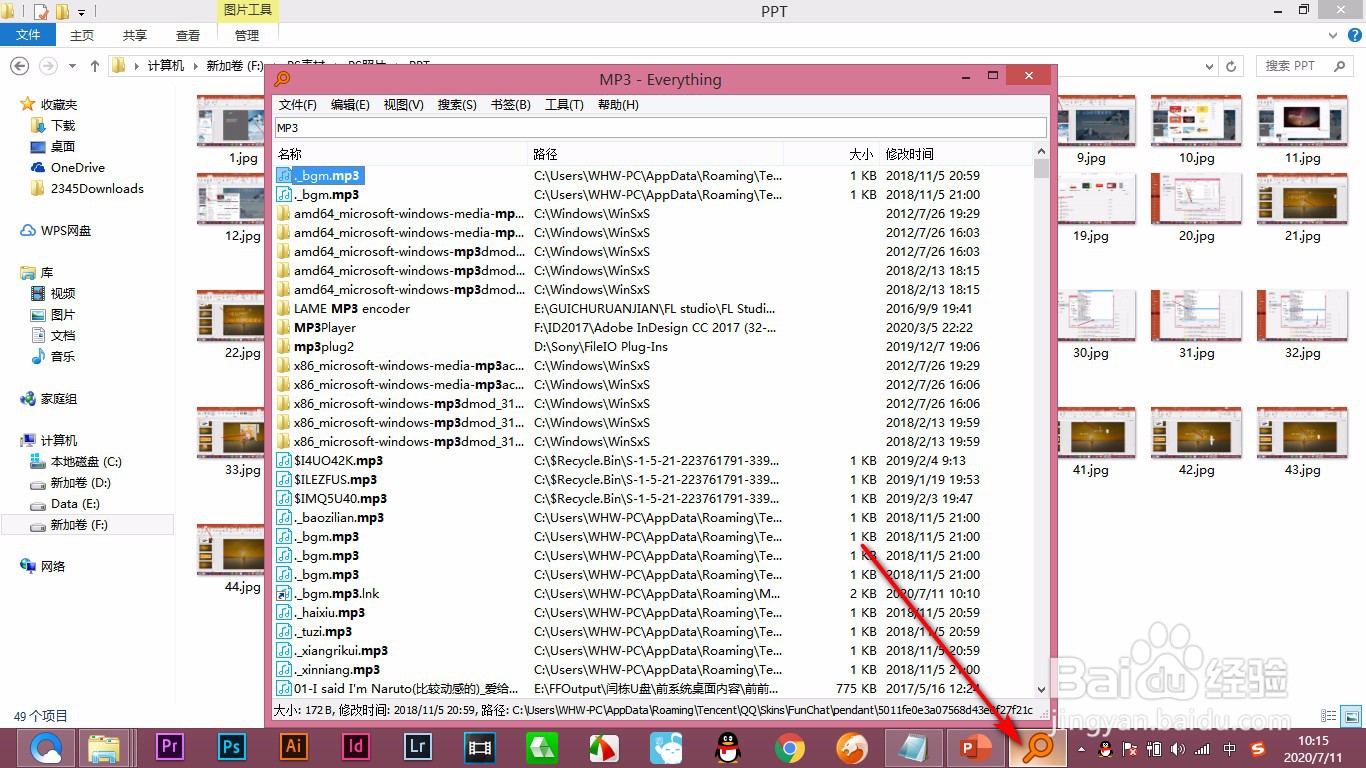
Task: Click the scrollbar down arrow in Everything
Action: pyautogui.click(x=1041, y=689)
